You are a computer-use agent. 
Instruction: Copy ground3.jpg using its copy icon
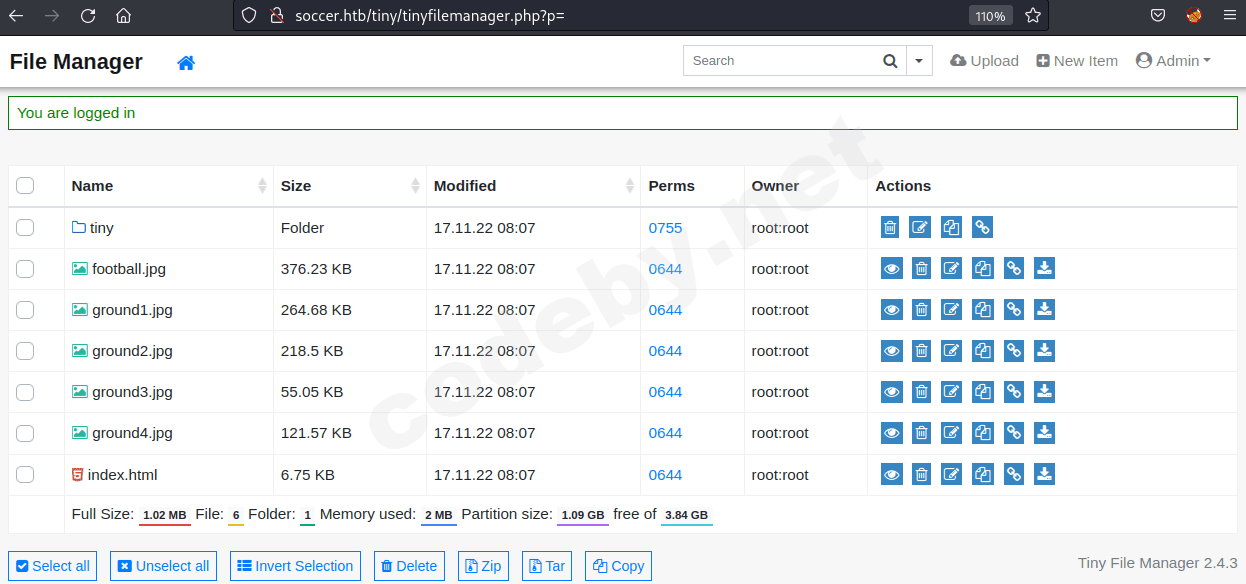983,392
